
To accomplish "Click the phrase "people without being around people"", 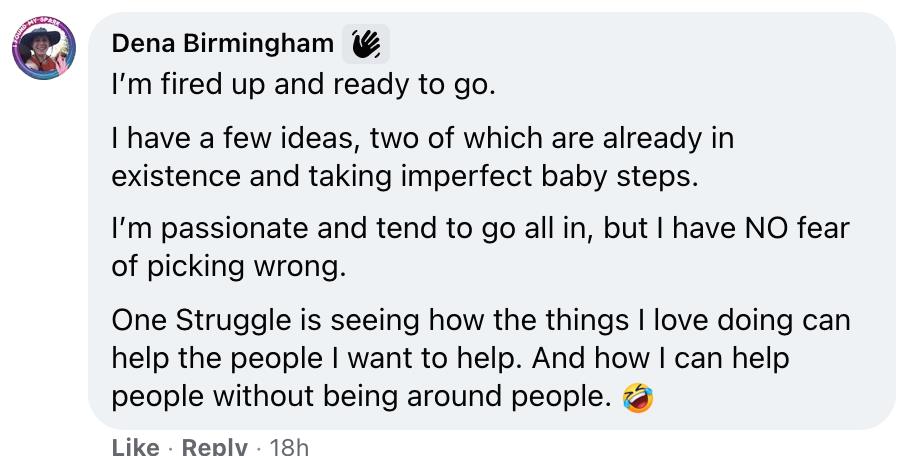I will coord(360,395).
